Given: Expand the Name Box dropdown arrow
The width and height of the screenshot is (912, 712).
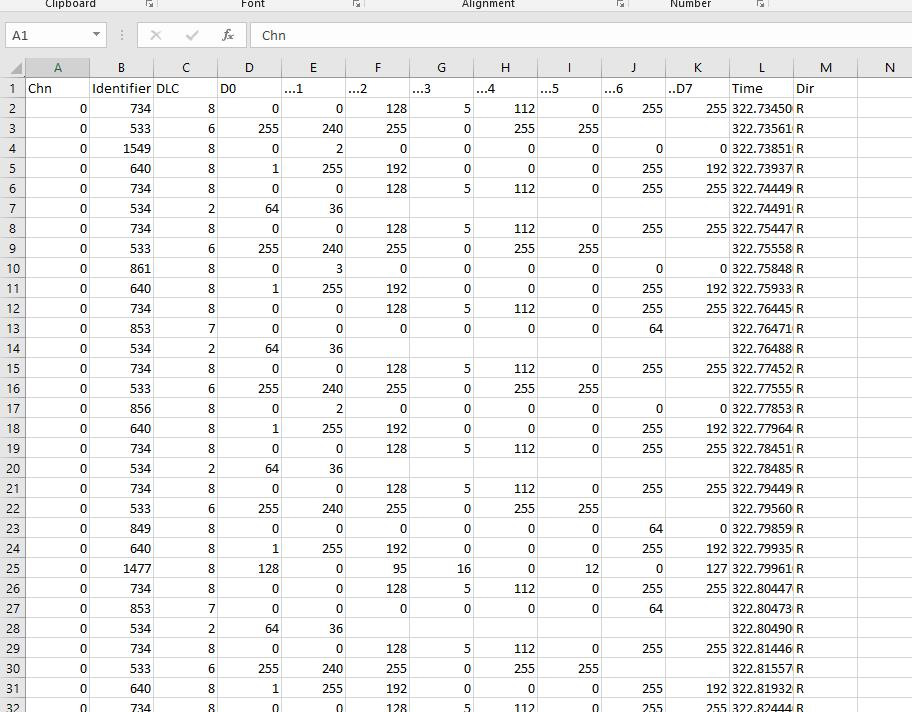Looking at the screenshot, I should click(96, 35).
